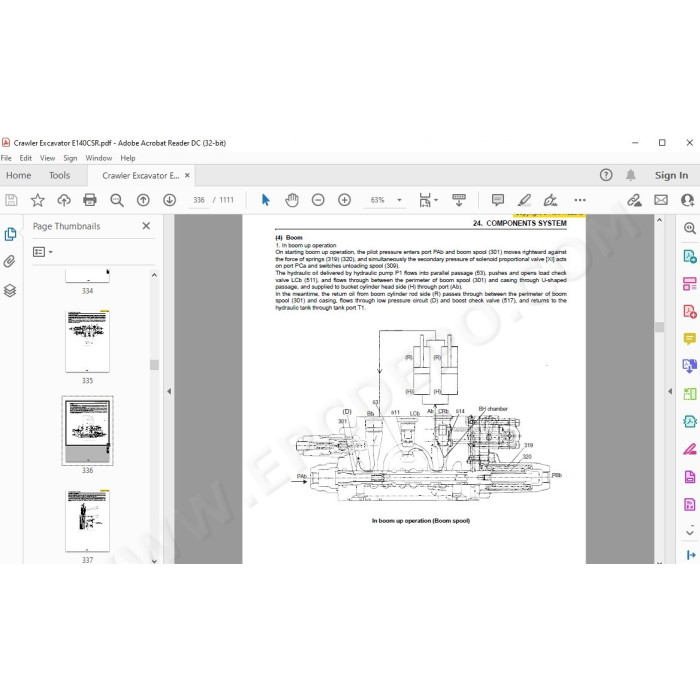Show more right pane tools chevron

point(690,533)
